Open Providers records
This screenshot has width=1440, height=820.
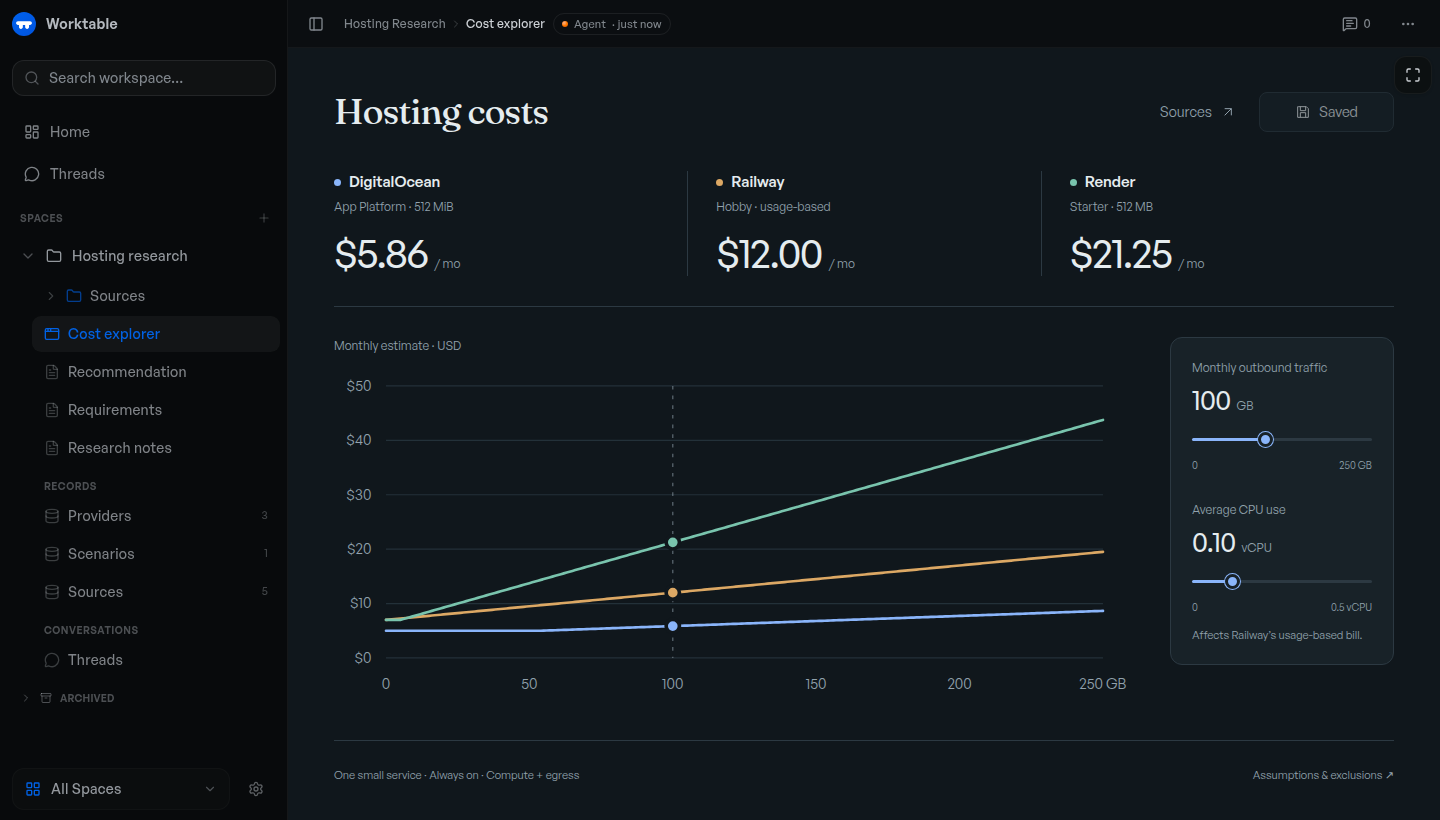156,516
